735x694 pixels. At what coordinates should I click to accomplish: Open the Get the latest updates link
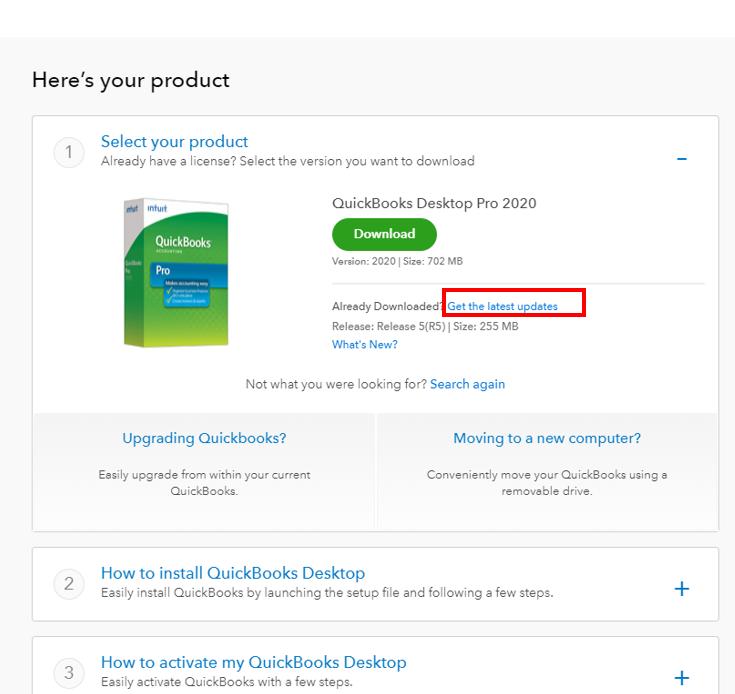(x=502, y=306)
